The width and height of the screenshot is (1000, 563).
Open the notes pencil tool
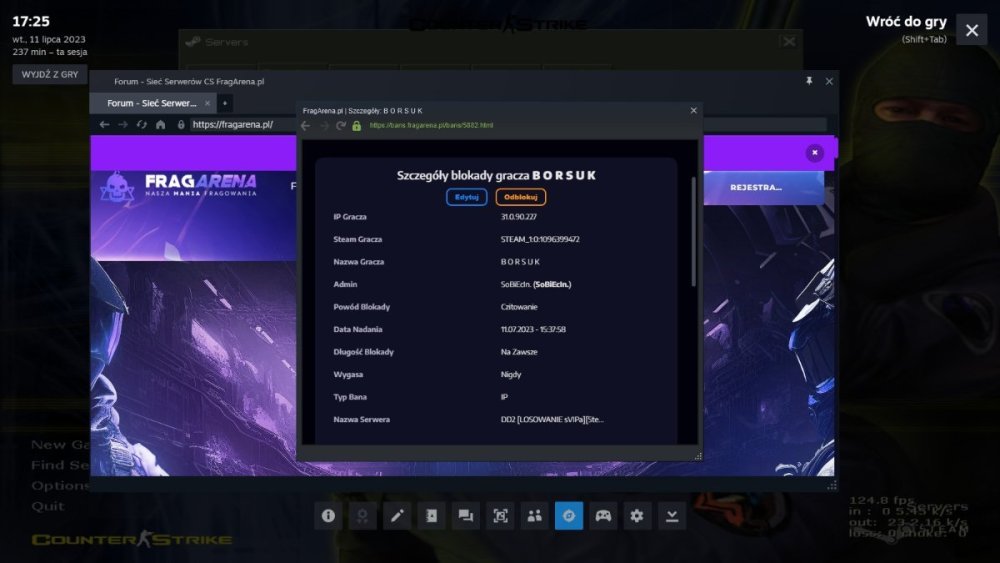click(397, 516)
